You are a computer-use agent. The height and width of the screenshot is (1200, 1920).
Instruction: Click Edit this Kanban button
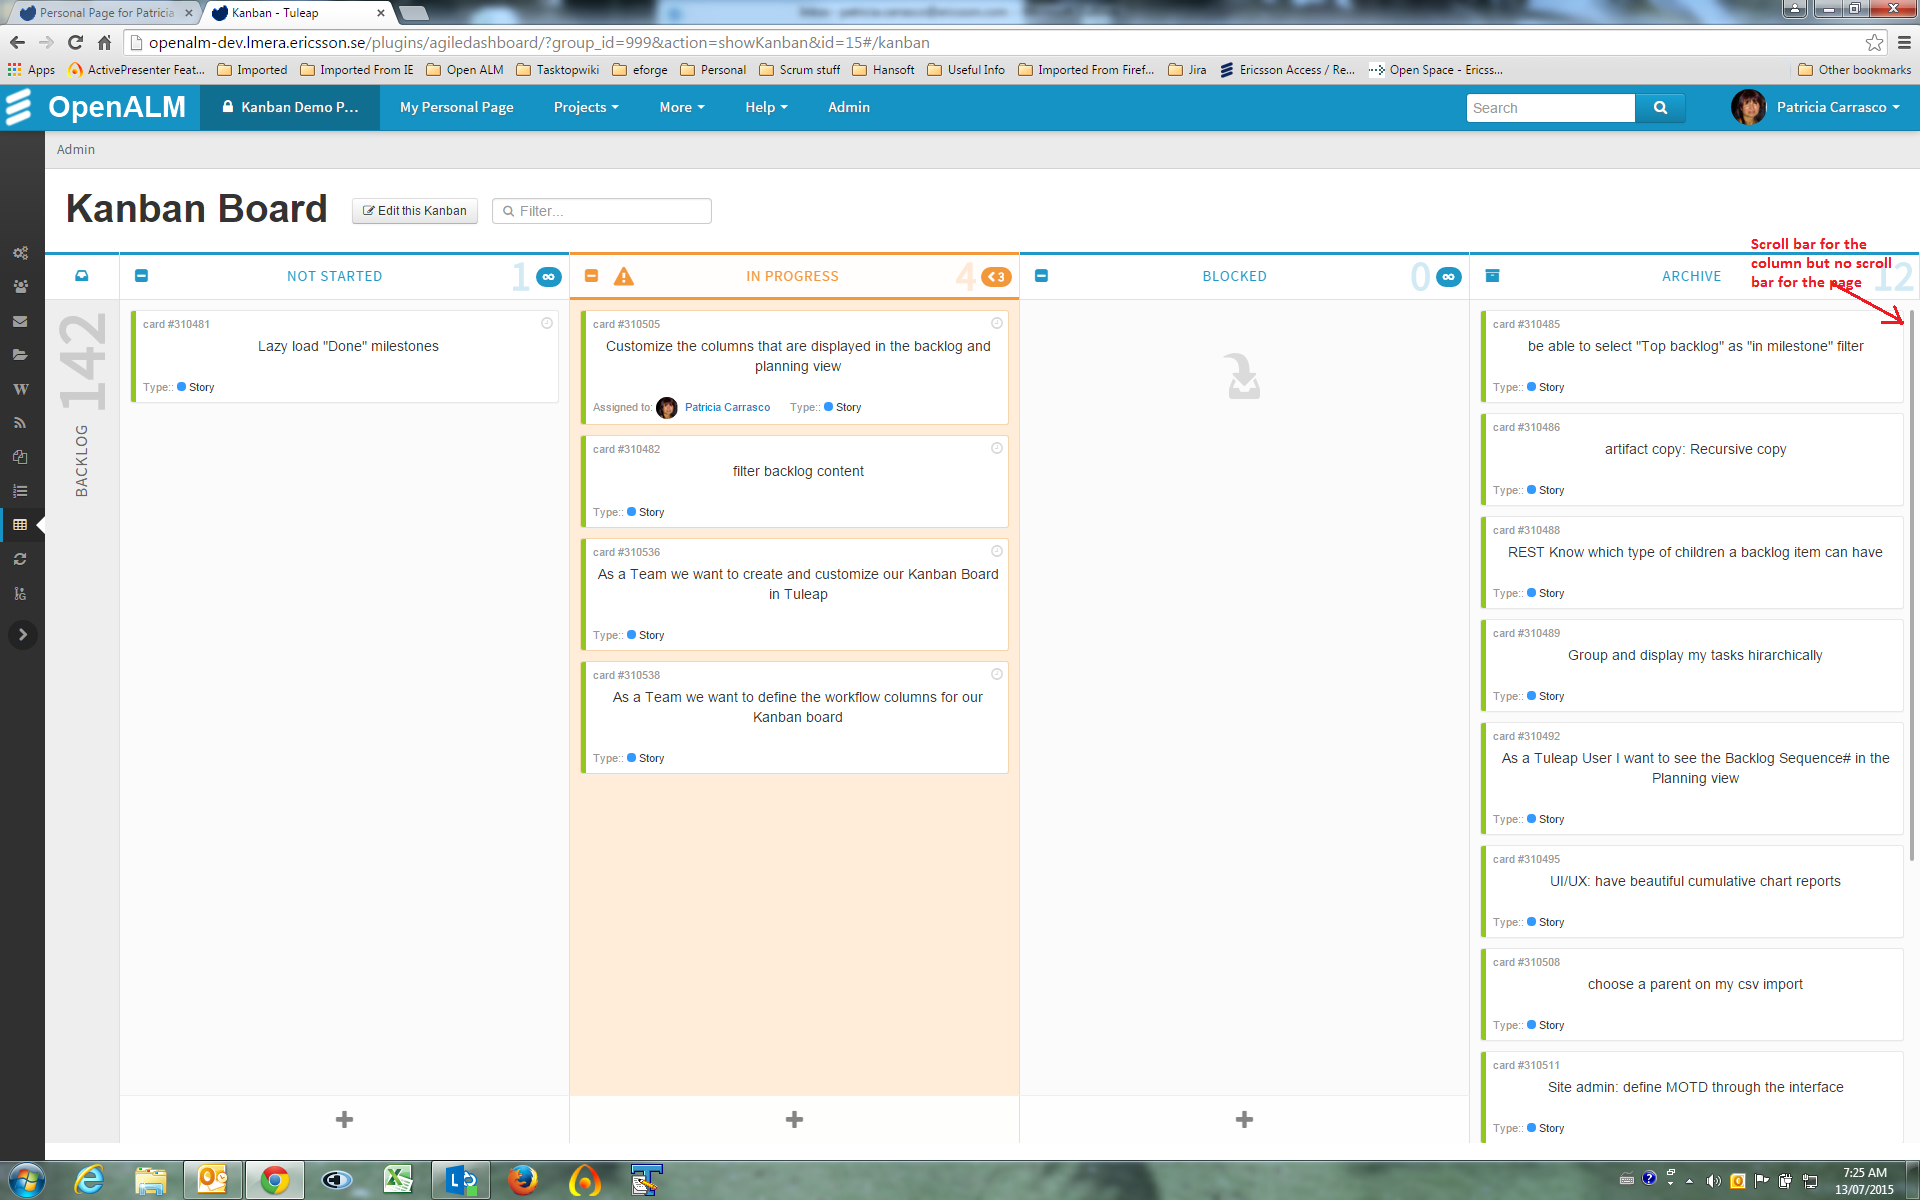click(x=415, y=211)
